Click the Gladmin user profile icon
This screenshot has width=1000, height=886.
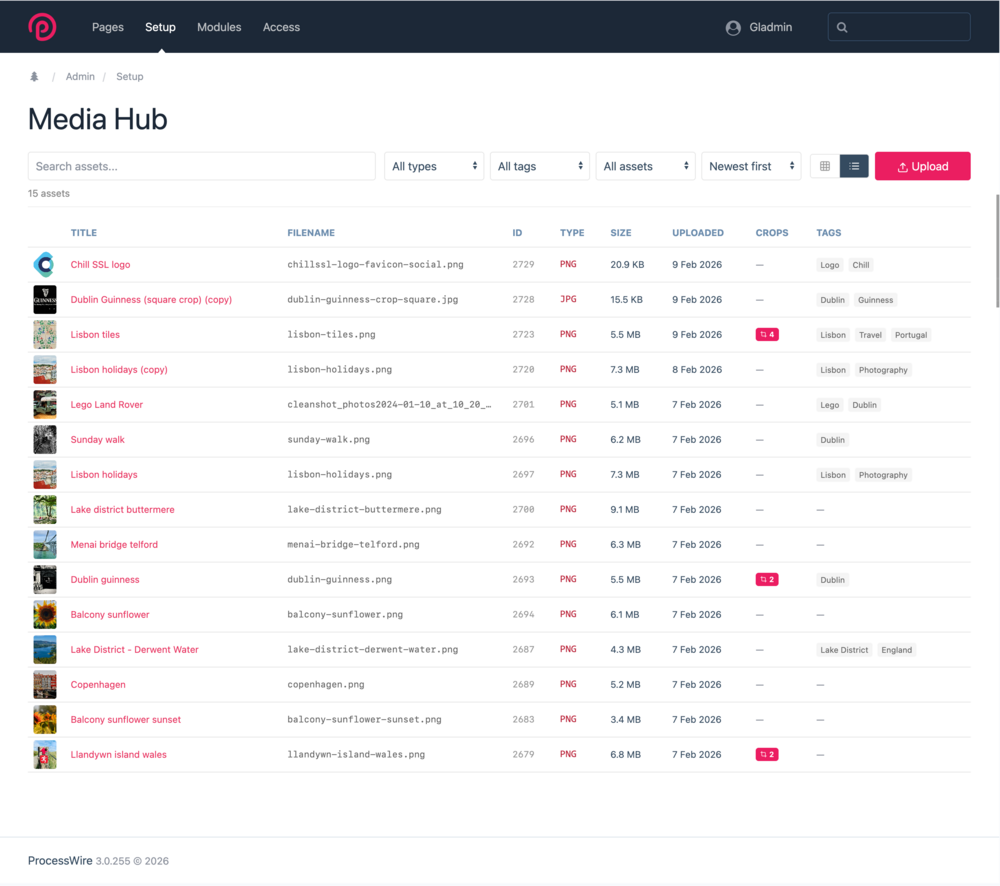733,28
